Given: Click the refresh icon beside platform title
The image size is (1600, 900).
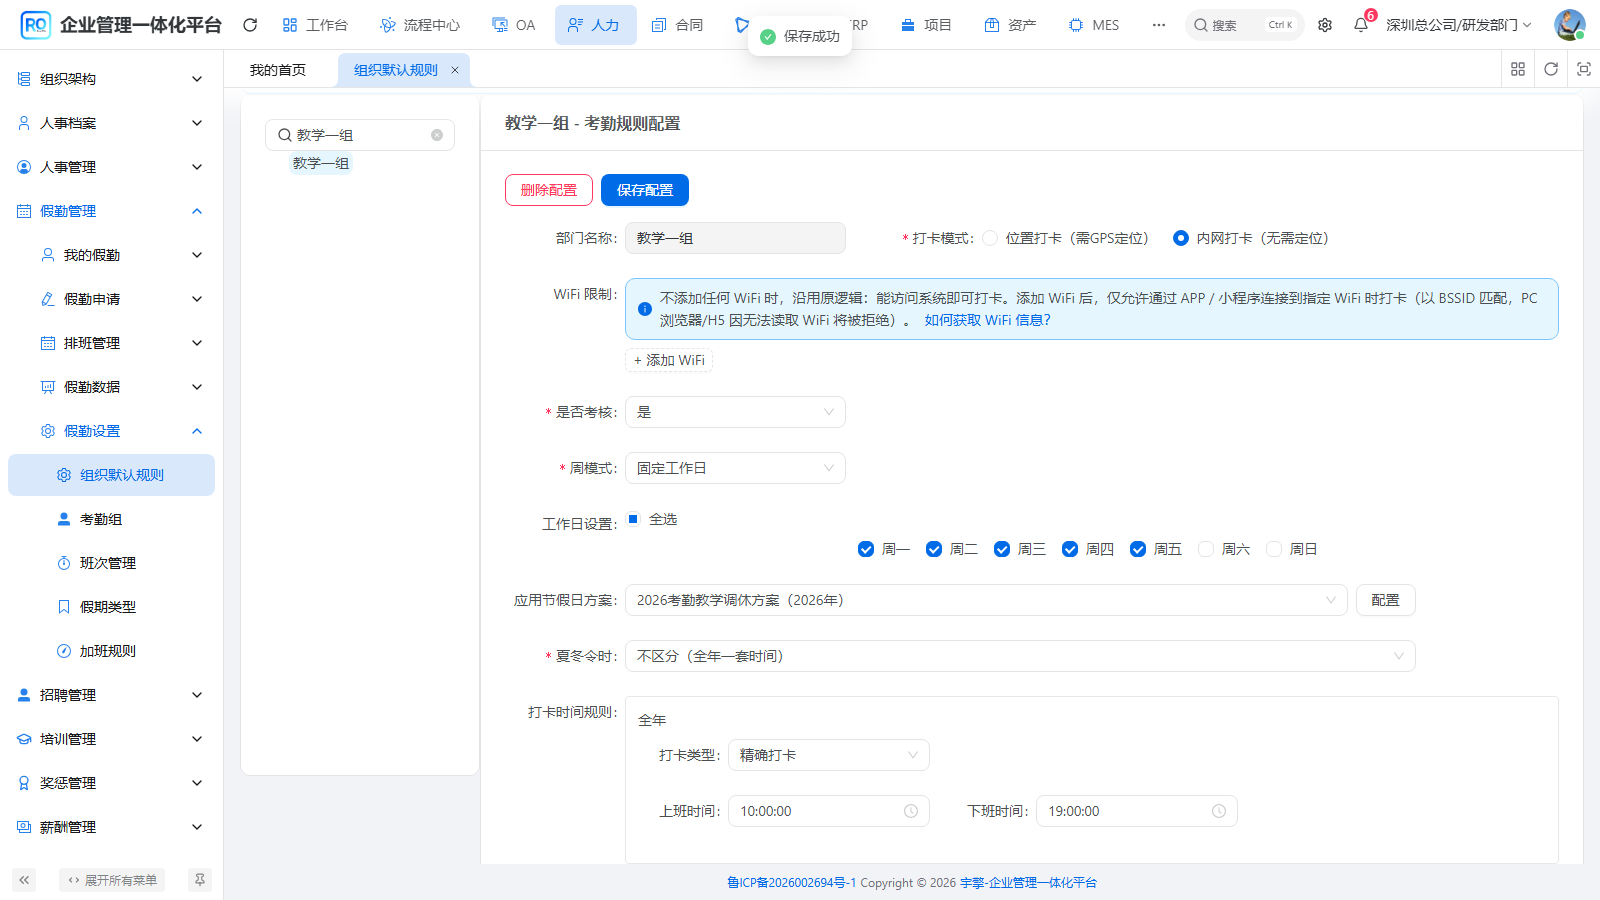Looking at the screenshot, I should pyautogui.click(x=250, y=25).
